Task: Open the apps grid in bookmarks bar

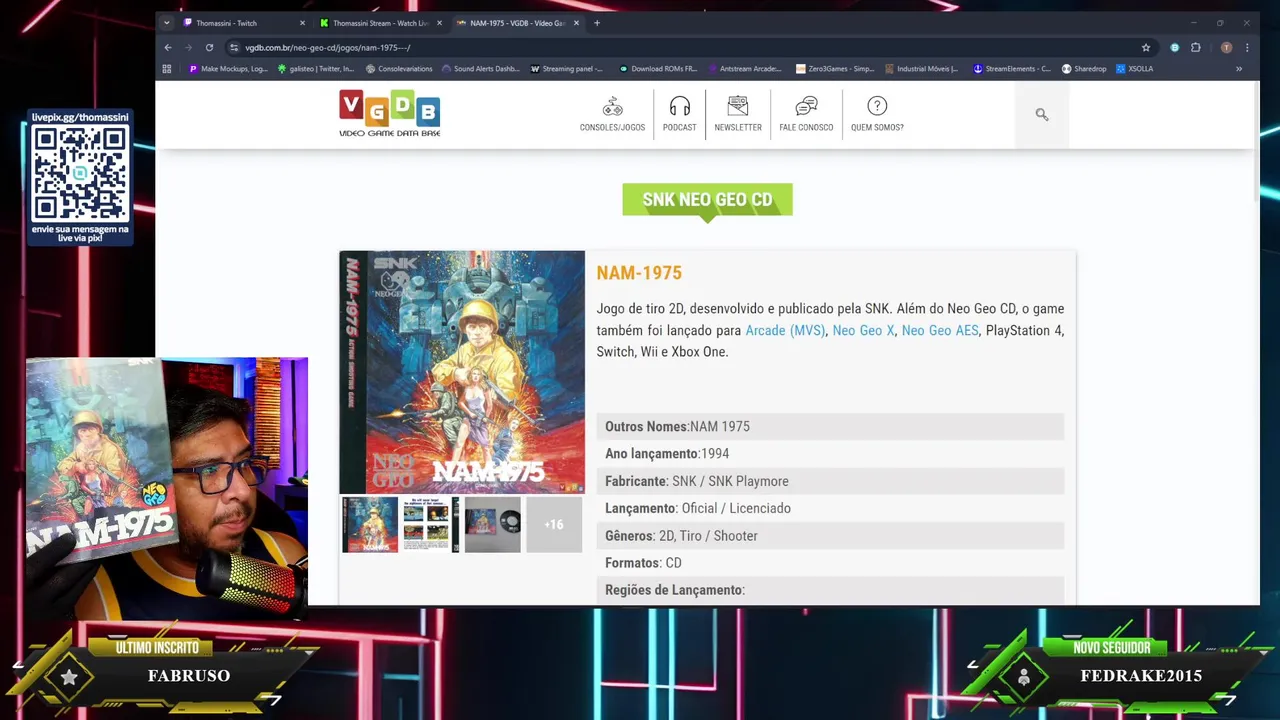Action: pyautogui.click(x=167, y=69)
